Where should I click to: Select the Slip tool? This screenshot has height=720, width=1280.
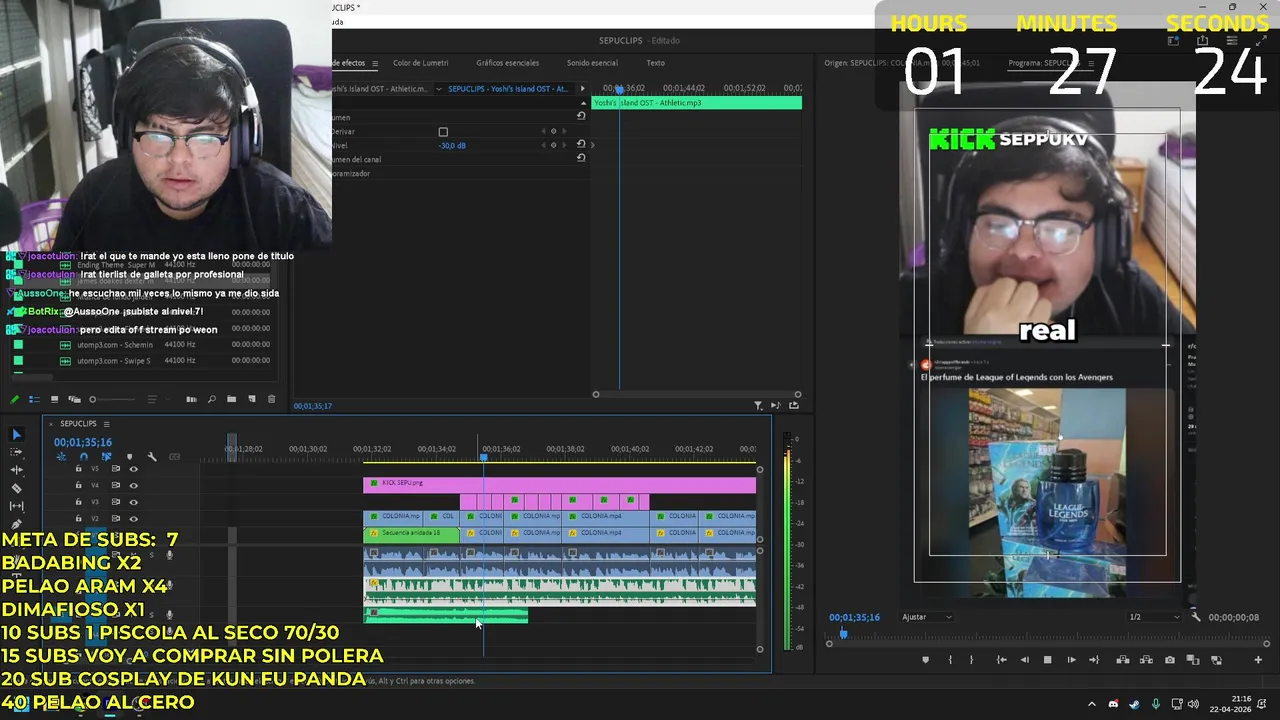pos(16,506)
